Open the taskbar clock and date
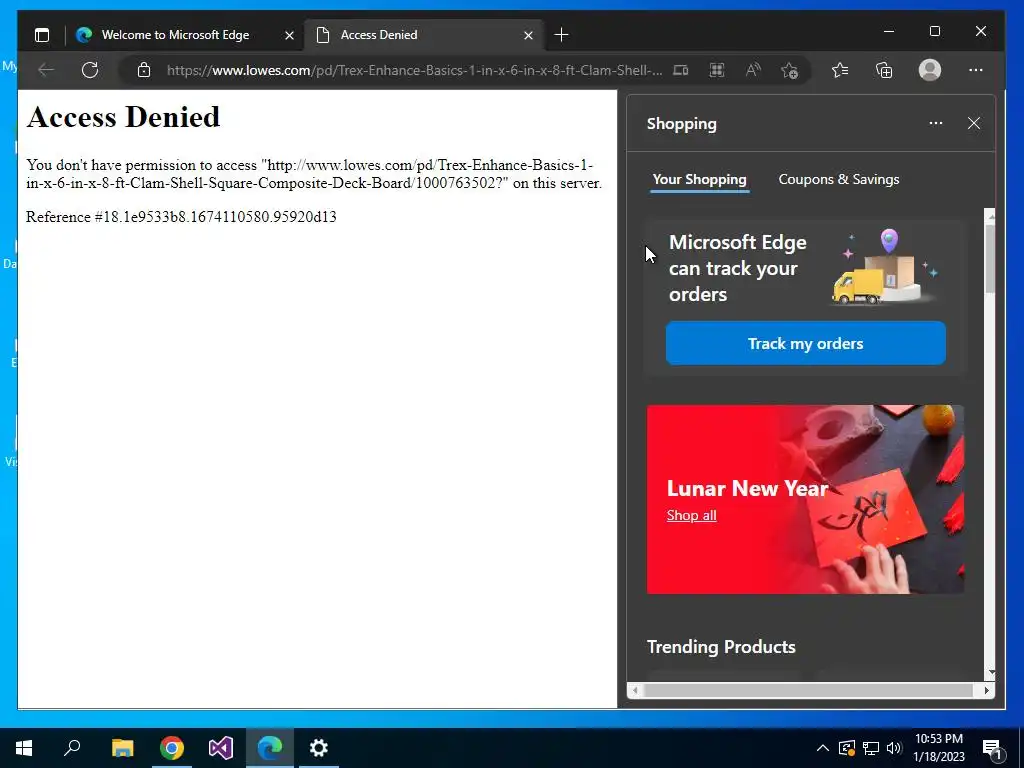Image resolution: width=1024 pixels, height=768 pixels. [x=938, y=748]
